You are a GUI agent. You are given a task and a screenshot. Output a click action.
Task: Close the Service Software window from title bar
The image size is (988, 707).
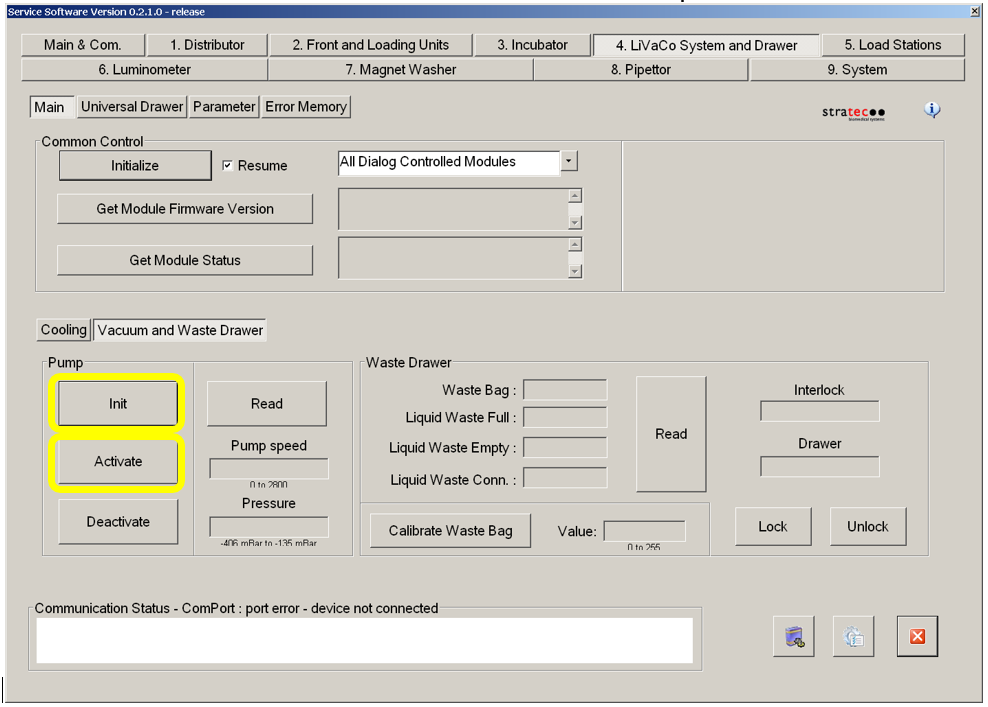coord(974,11)
